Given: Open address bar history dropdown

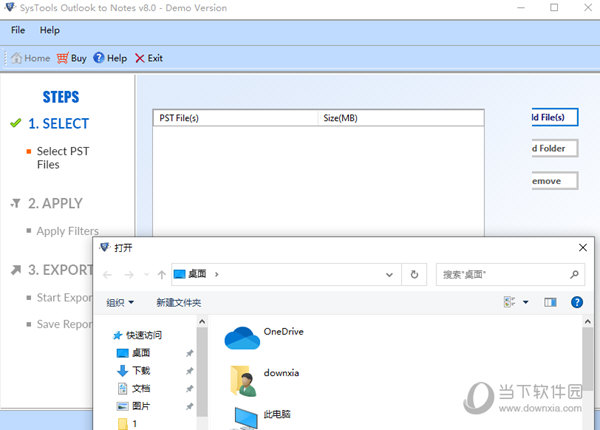Looking at the screenshot, I should coord(390,275).
